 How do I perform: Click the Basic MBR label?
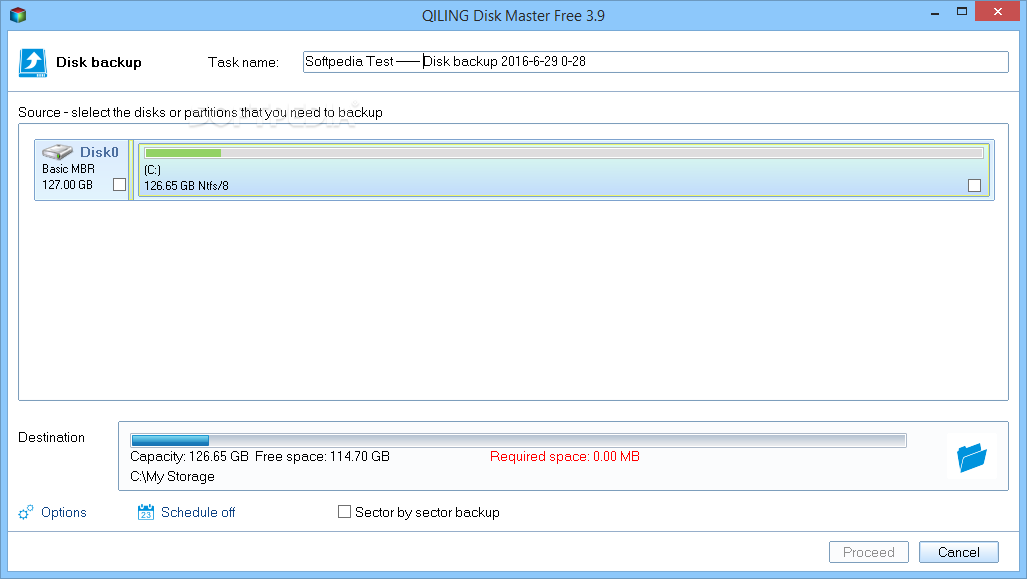tap(68, 169)
